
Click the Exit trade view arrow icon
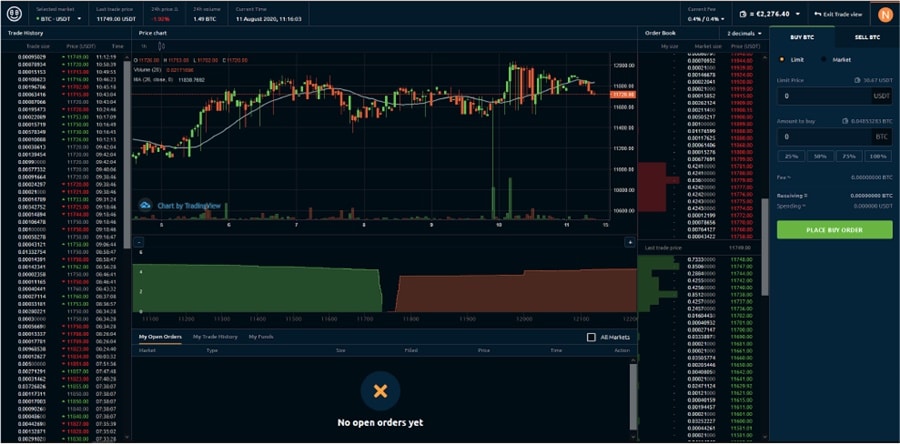pos(817,14)
